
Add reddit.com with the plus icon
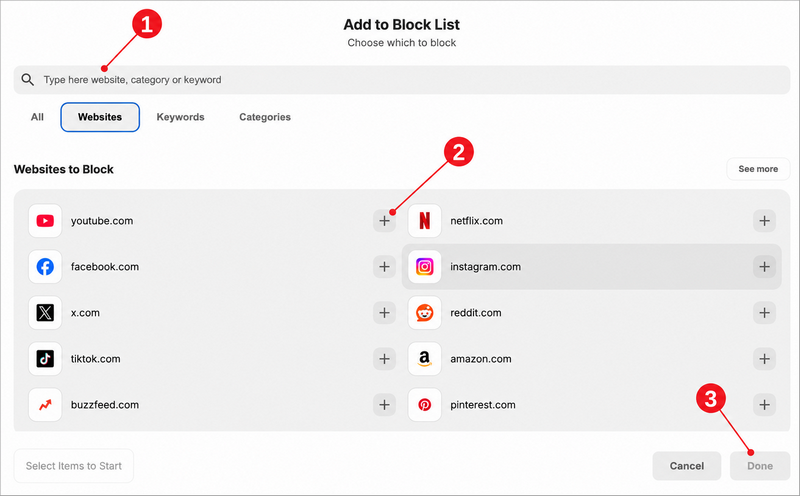coord(764,313)
